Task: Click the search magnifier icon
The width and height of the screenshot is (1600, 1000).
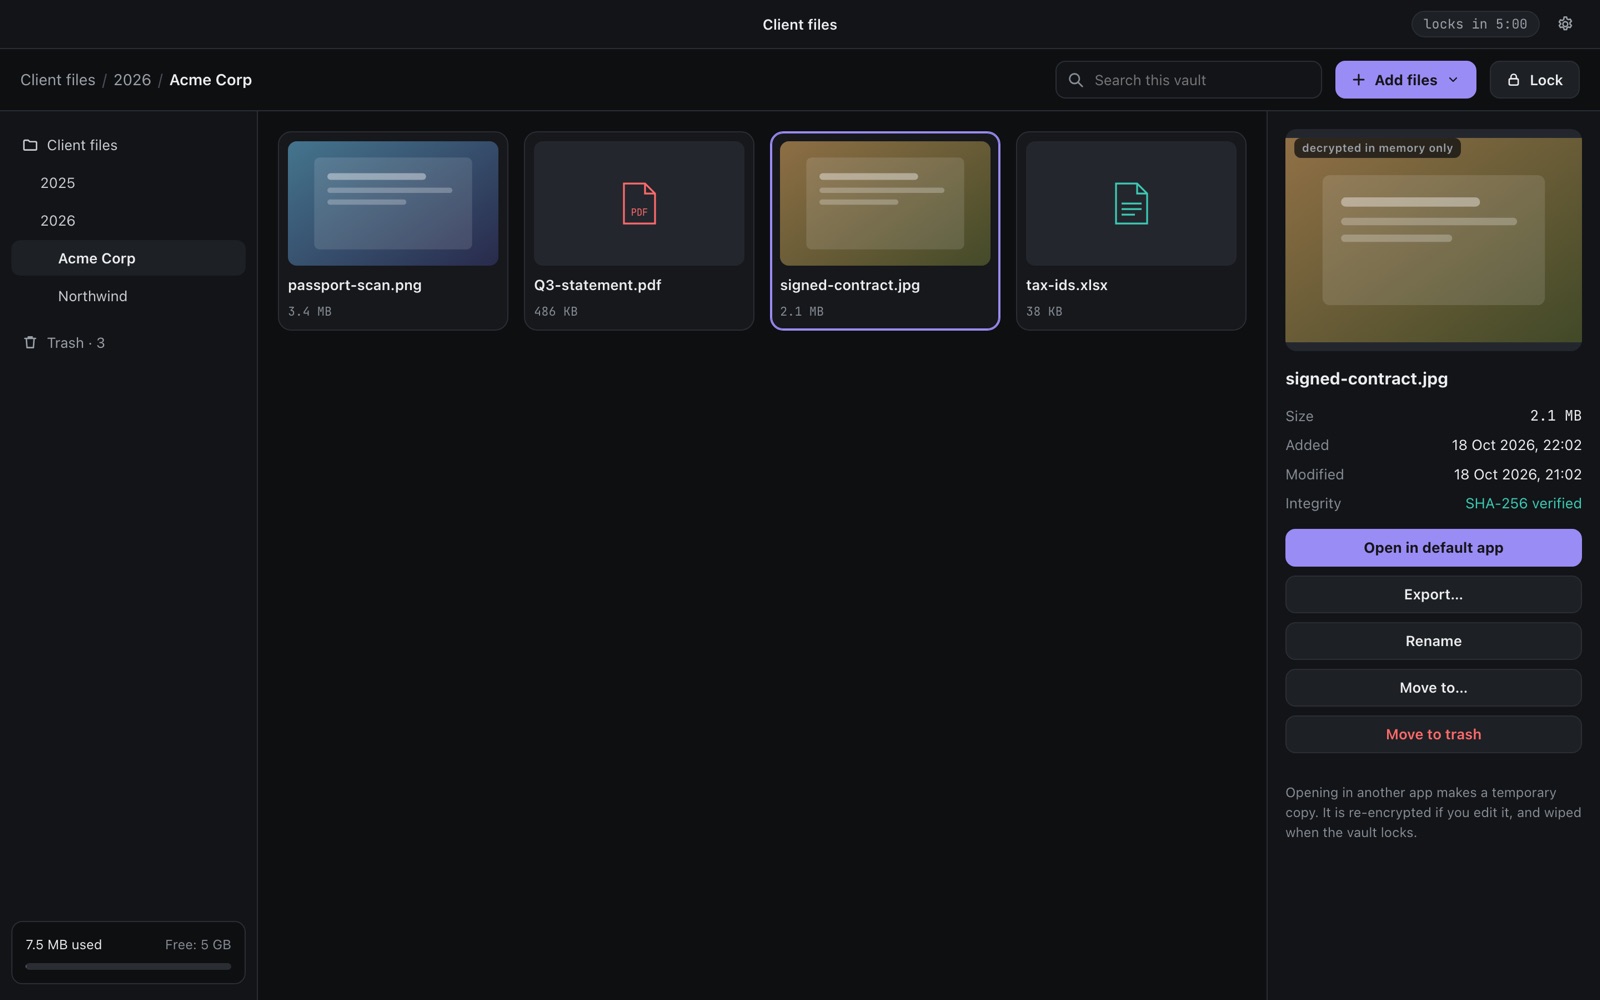Action: coord(1075,80)
